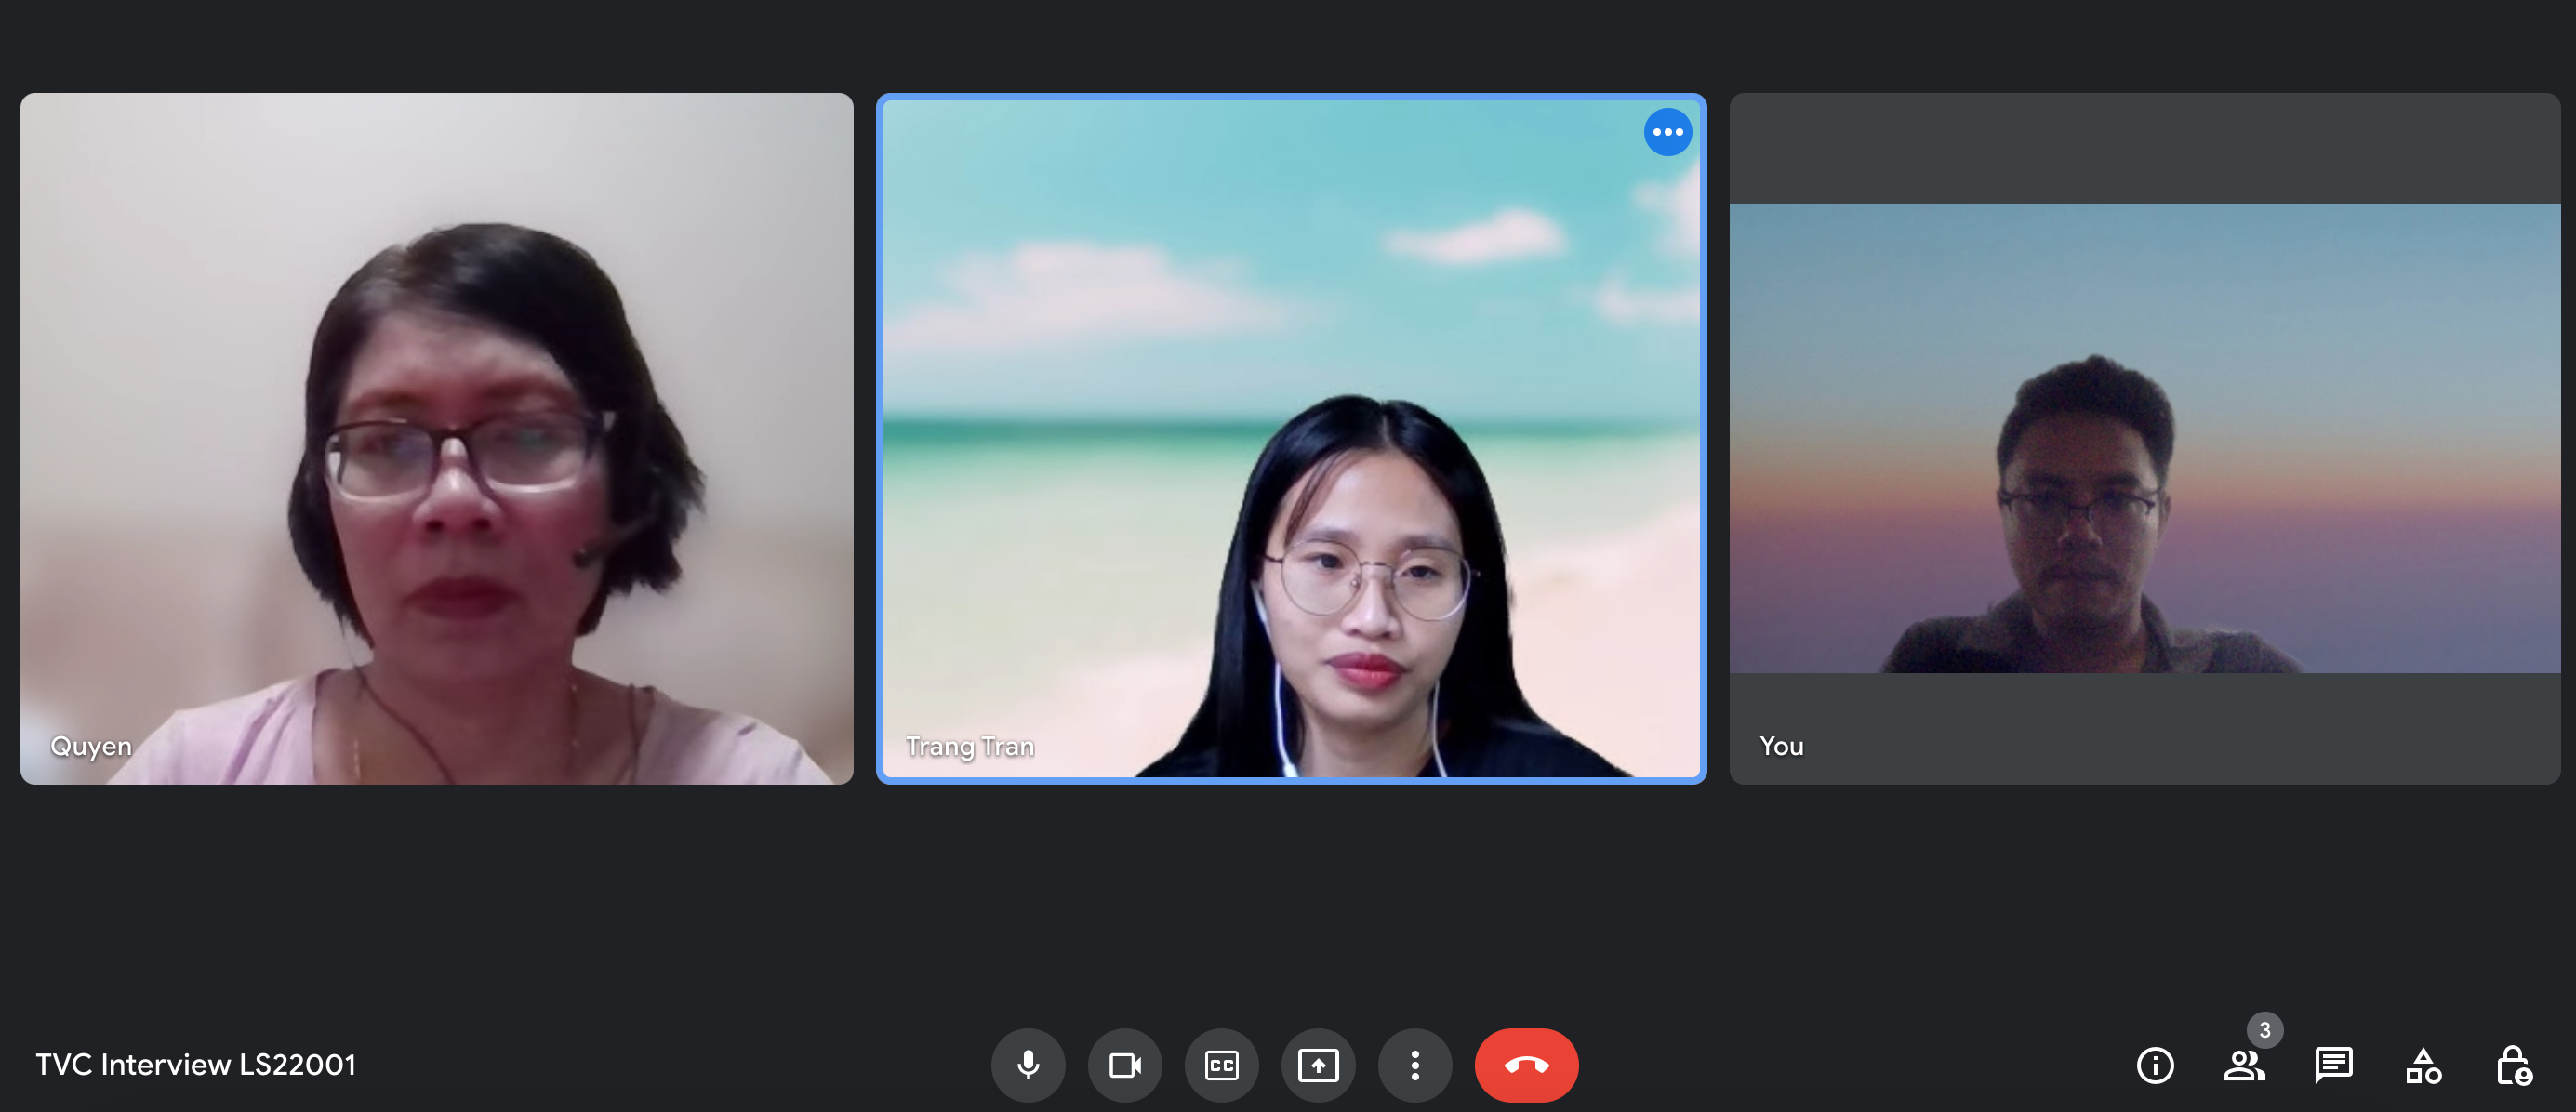Select Quyen's video tile
The width and height of the screenshot is (2576, 1112).
[x=436, y=438]
